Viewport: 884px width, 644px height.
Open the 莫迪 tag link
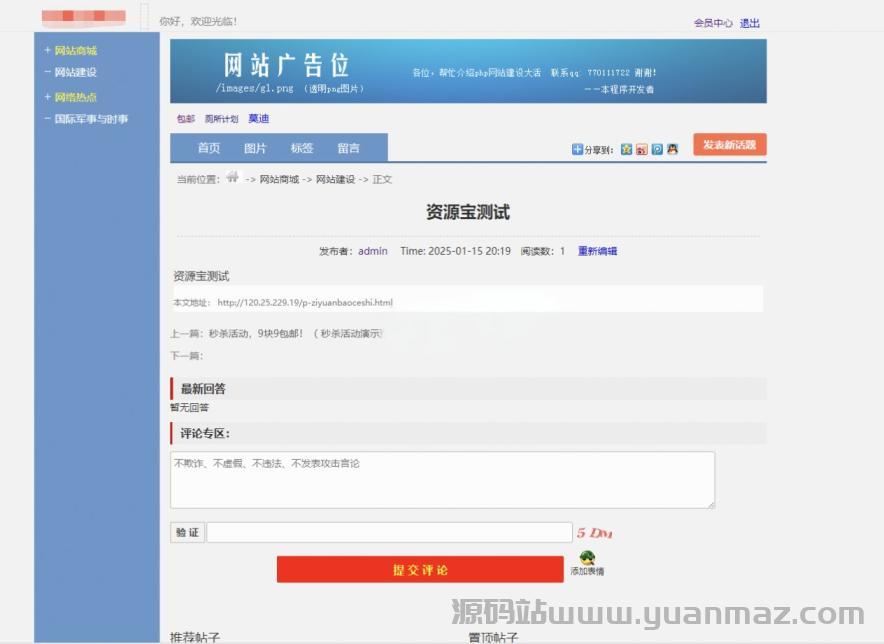pos(259,118)
